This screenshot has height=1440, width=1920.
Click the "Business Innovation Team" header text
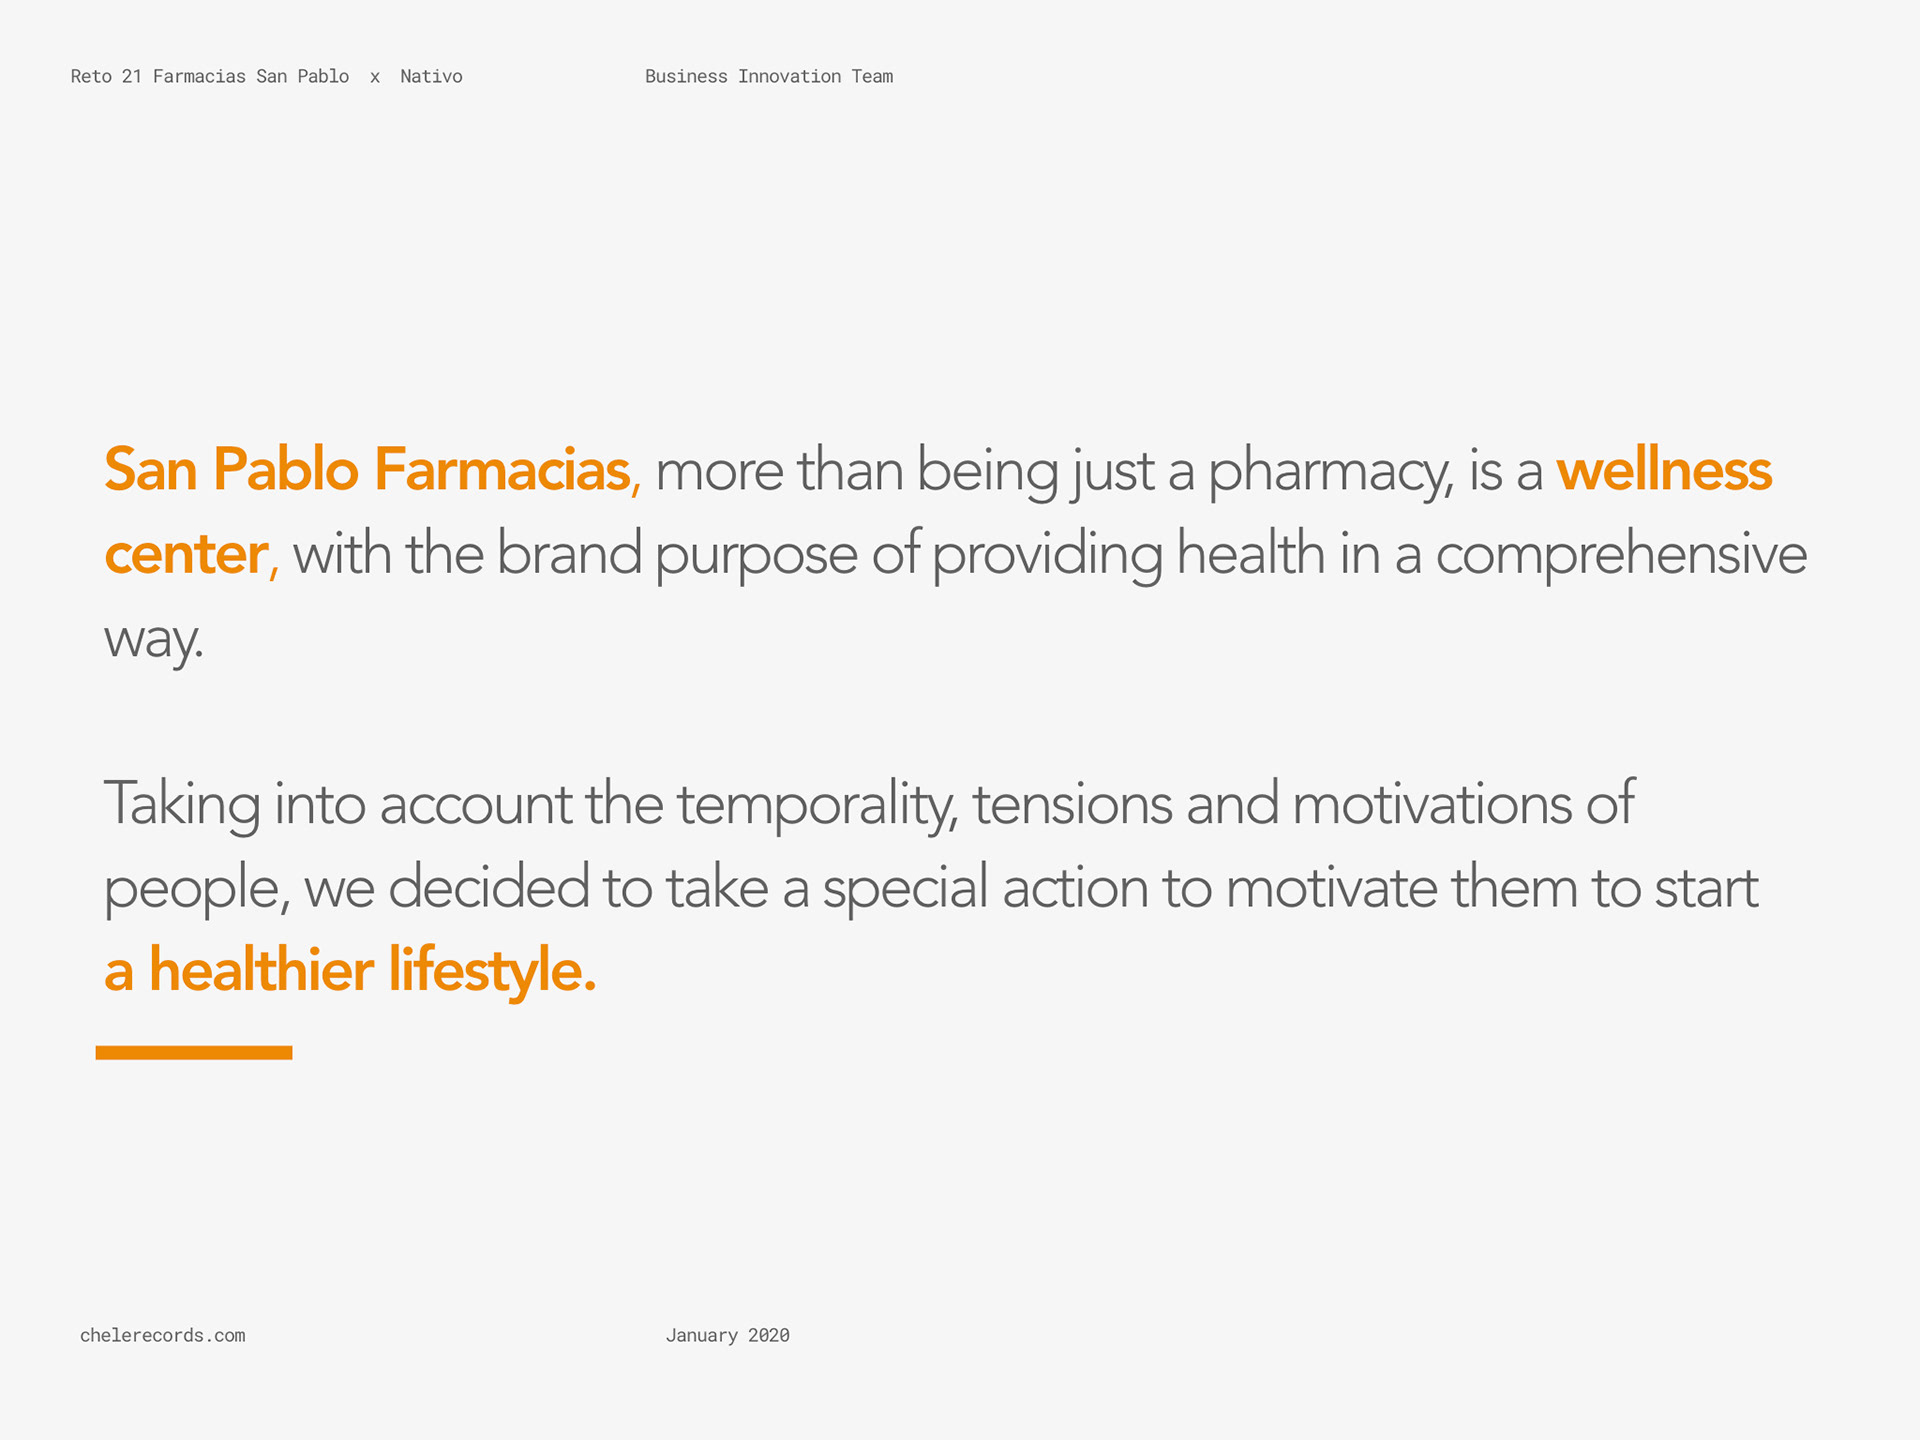click(x=768, y=76)
